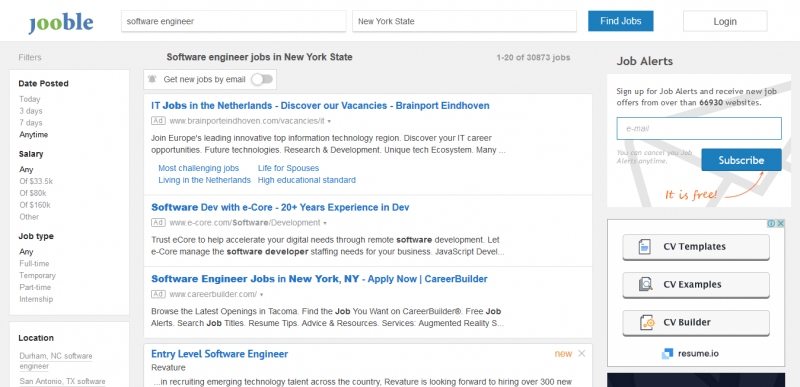Filter salary Of $160k
Image resolution: width=800 pixels, height=387 pixels.
35,205
